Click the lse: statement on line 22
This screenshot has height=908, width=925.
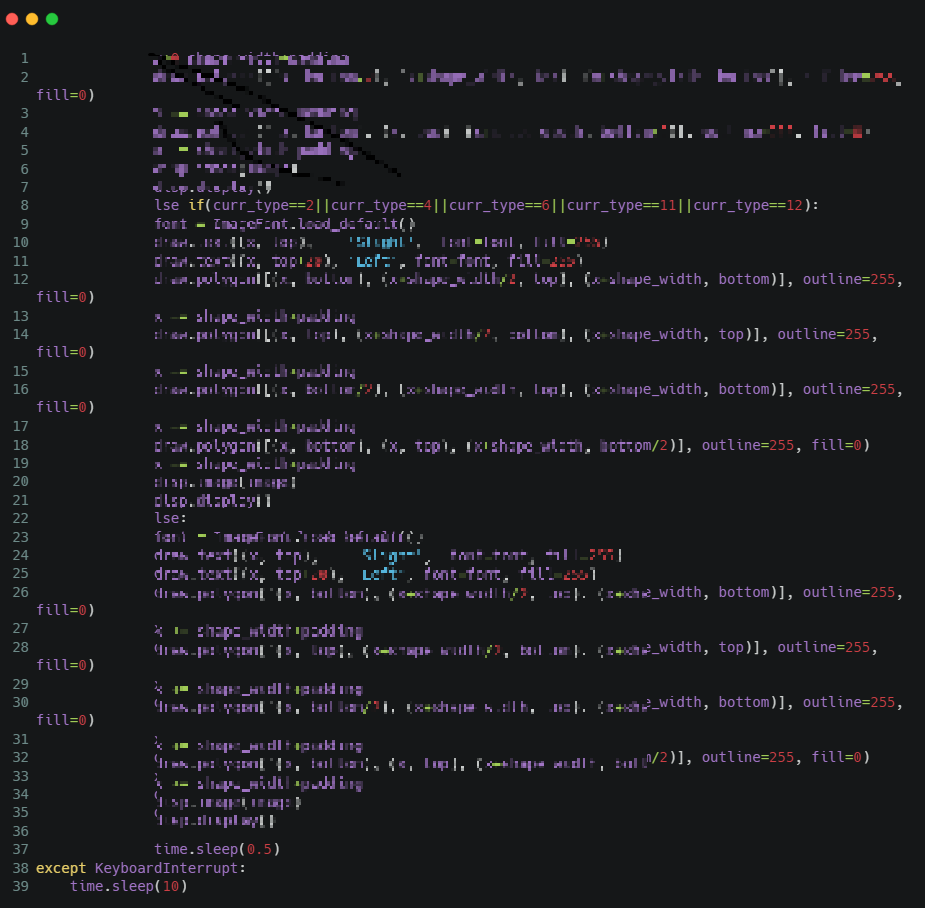tap(170, 518)
